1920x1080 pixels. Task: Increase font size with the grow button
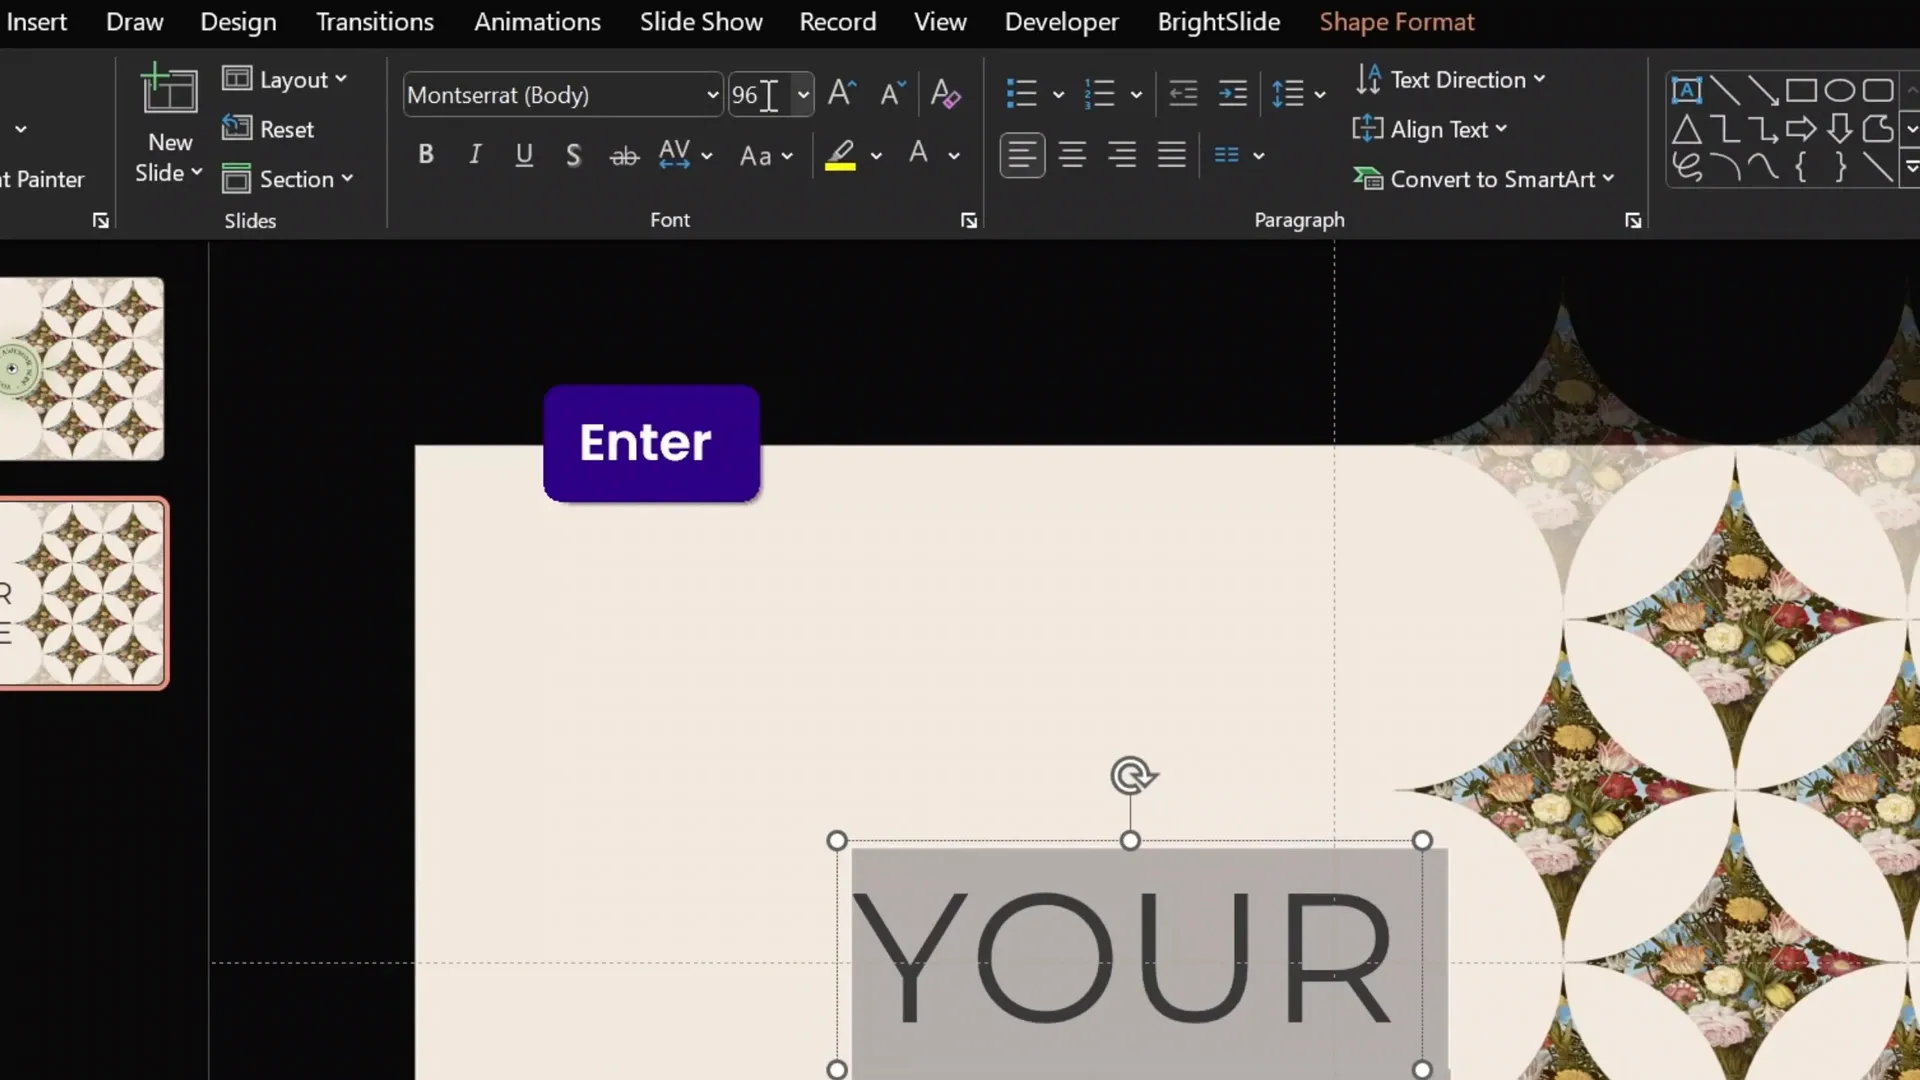pyautogui.click(x=842, y=94)
